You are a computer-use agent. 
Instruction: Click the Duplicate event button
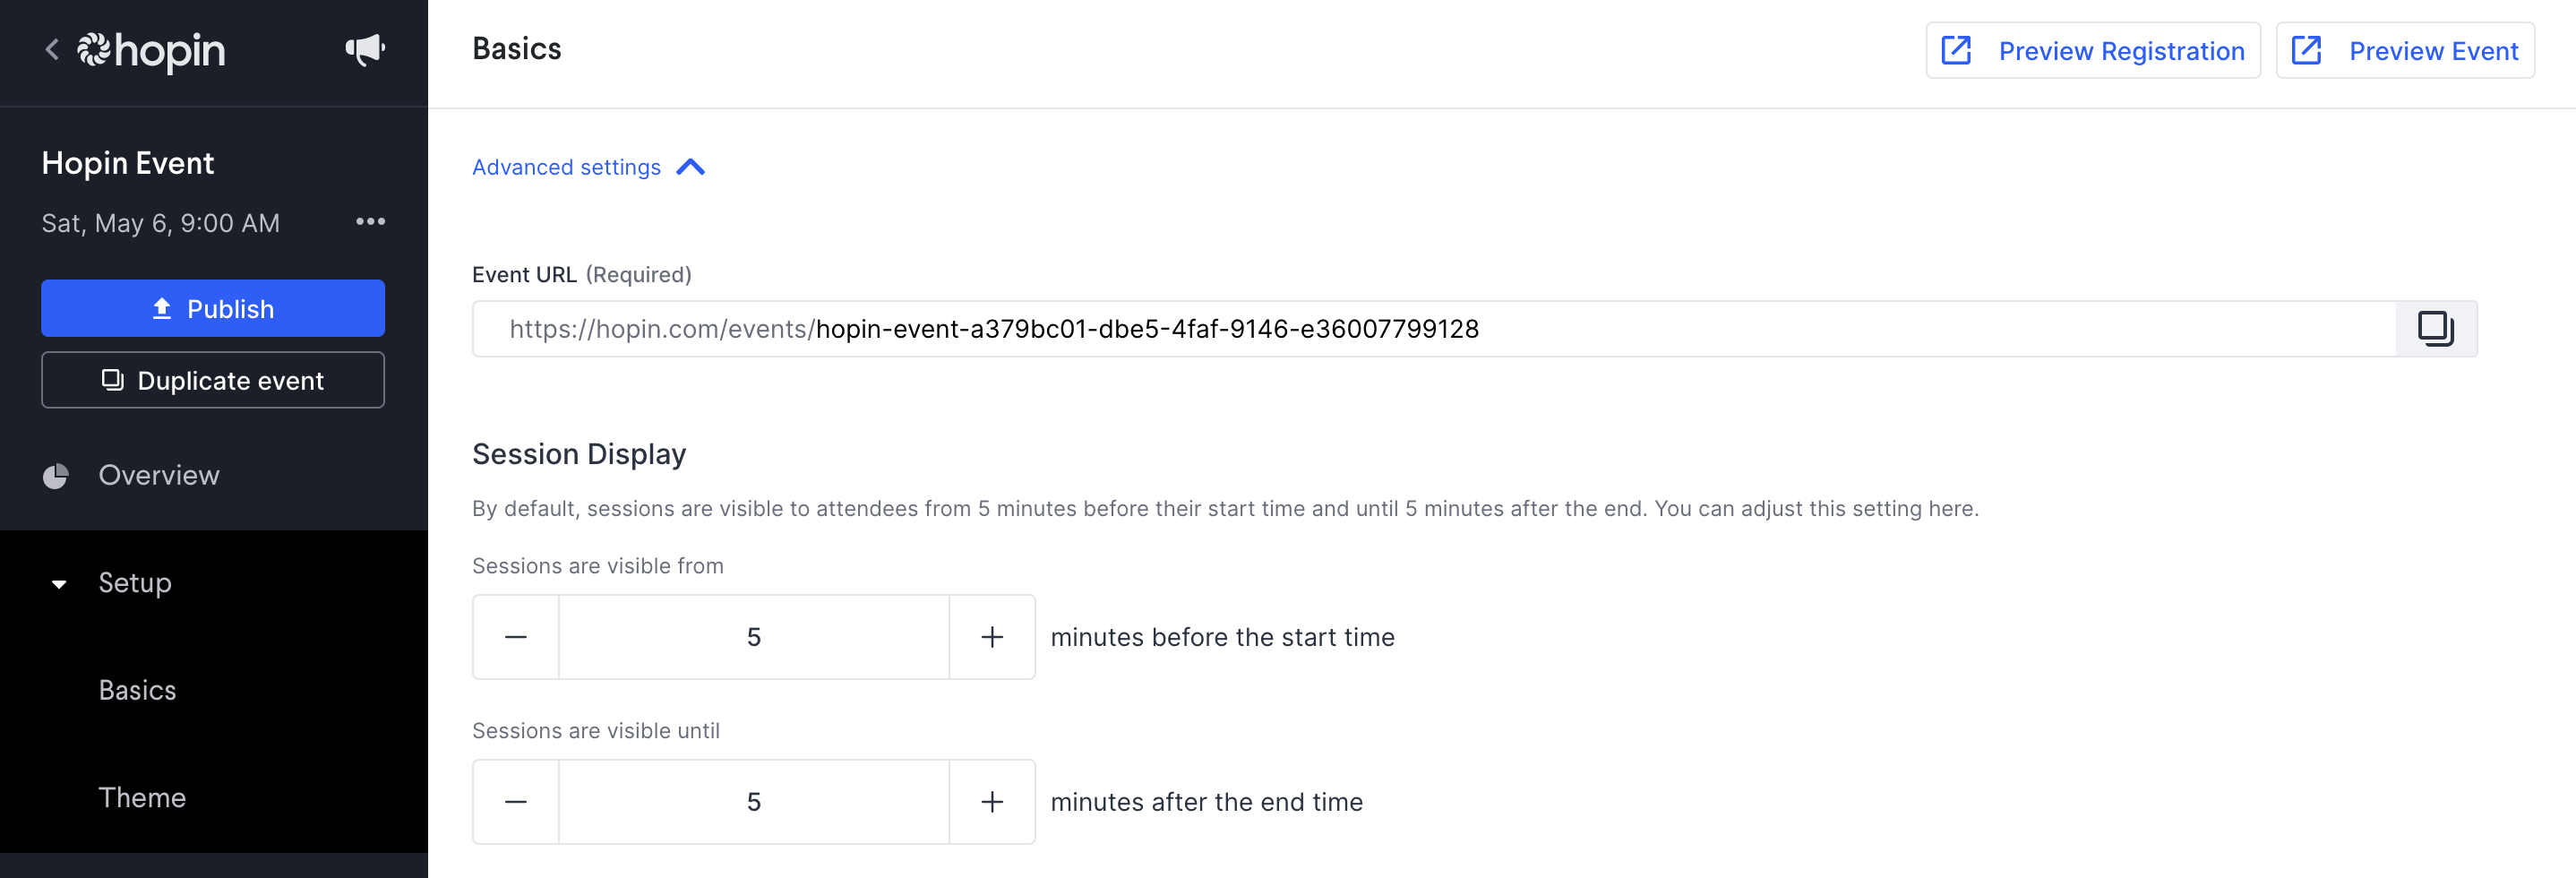click(x=213, y=380)
